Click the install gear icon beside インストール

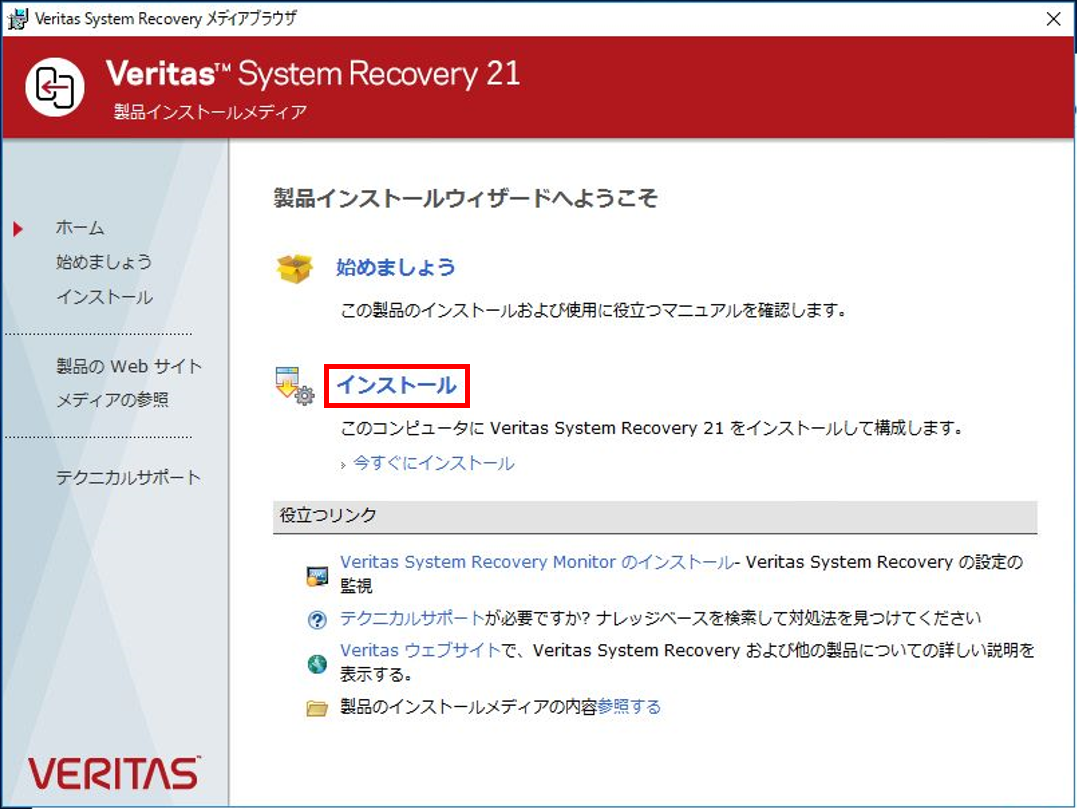pyautogui.click(x=295, y=386)
